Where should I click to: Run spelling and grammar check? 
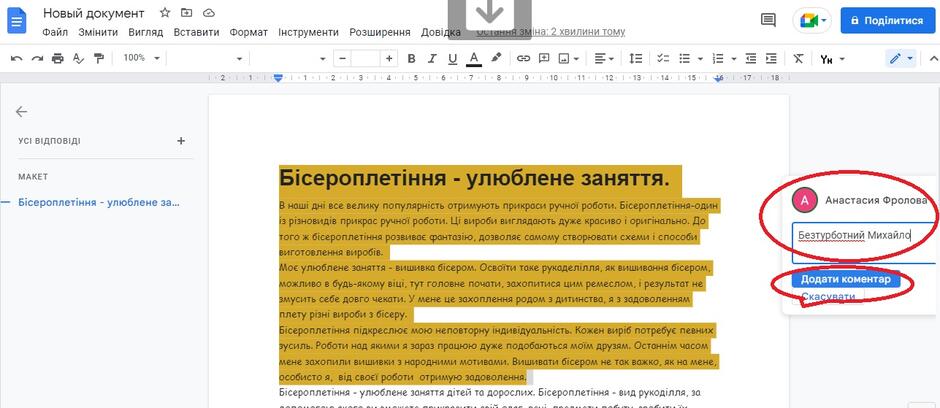coord(78,58)
